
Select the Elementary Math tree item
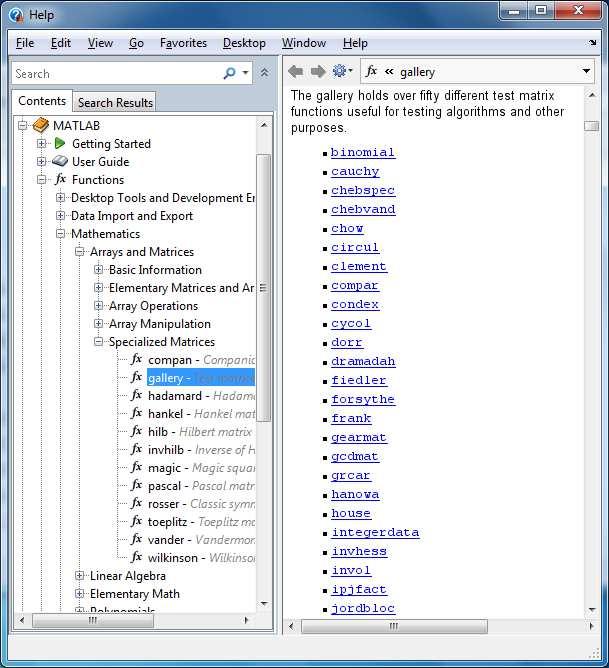tap(135, 593)
